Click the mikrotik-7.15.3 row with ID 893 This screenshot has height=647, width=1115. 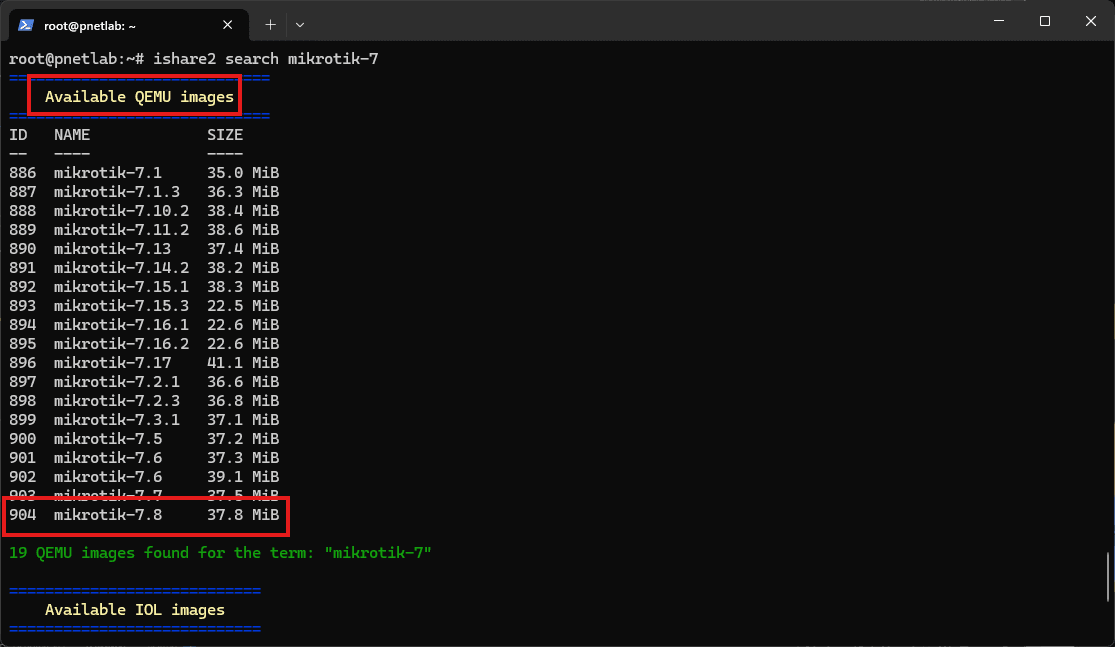click(x=144, y=306)
